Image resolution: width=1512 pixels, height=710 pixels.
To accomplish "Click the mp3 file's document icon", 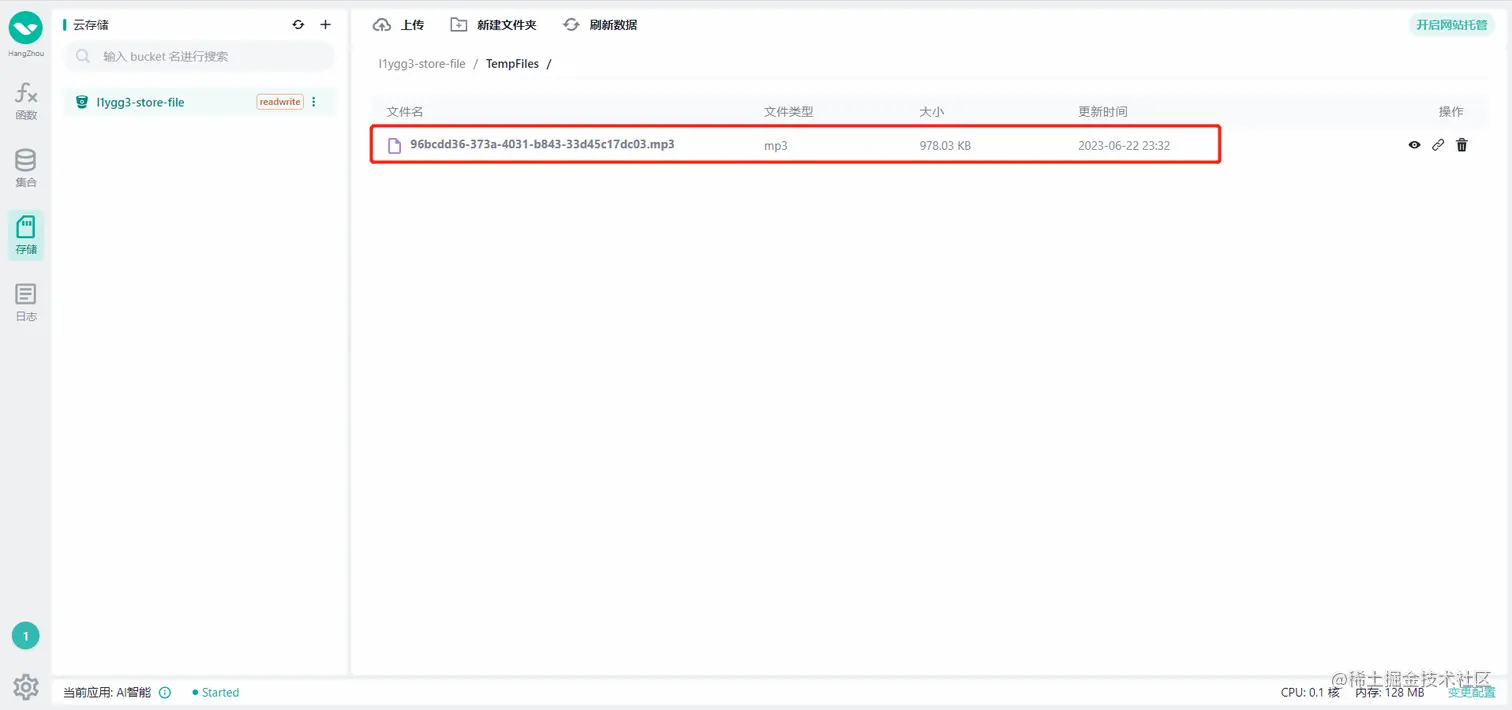I will (x=394, y=145).
